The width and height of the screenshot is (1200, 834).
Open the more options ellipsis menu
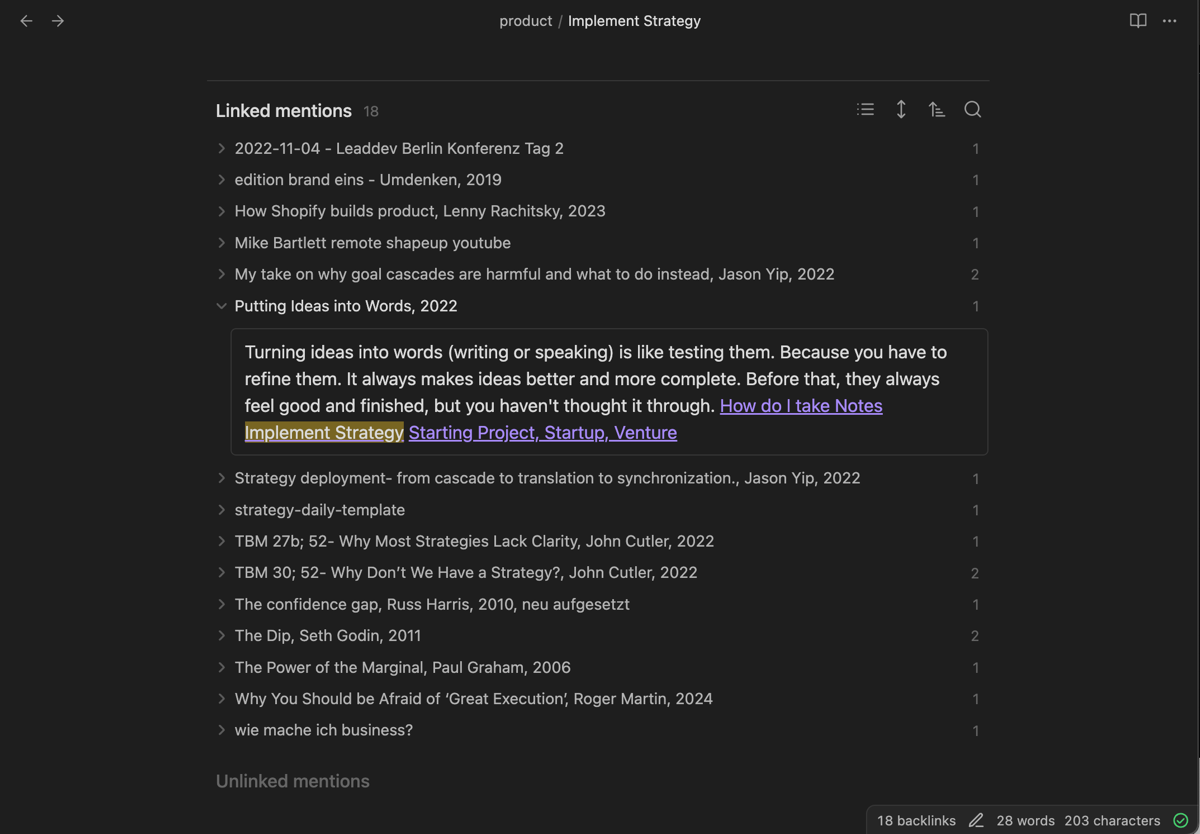(x=1170, y=21)
